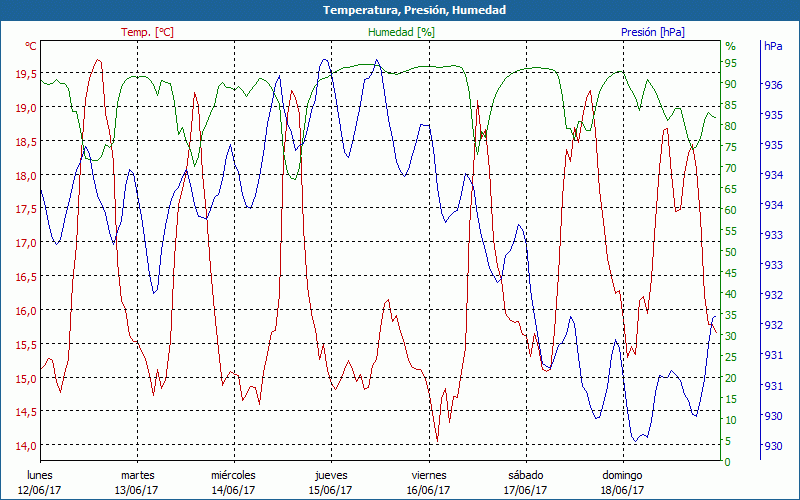Click the 95 value on the humidity axis

[731, 63]
